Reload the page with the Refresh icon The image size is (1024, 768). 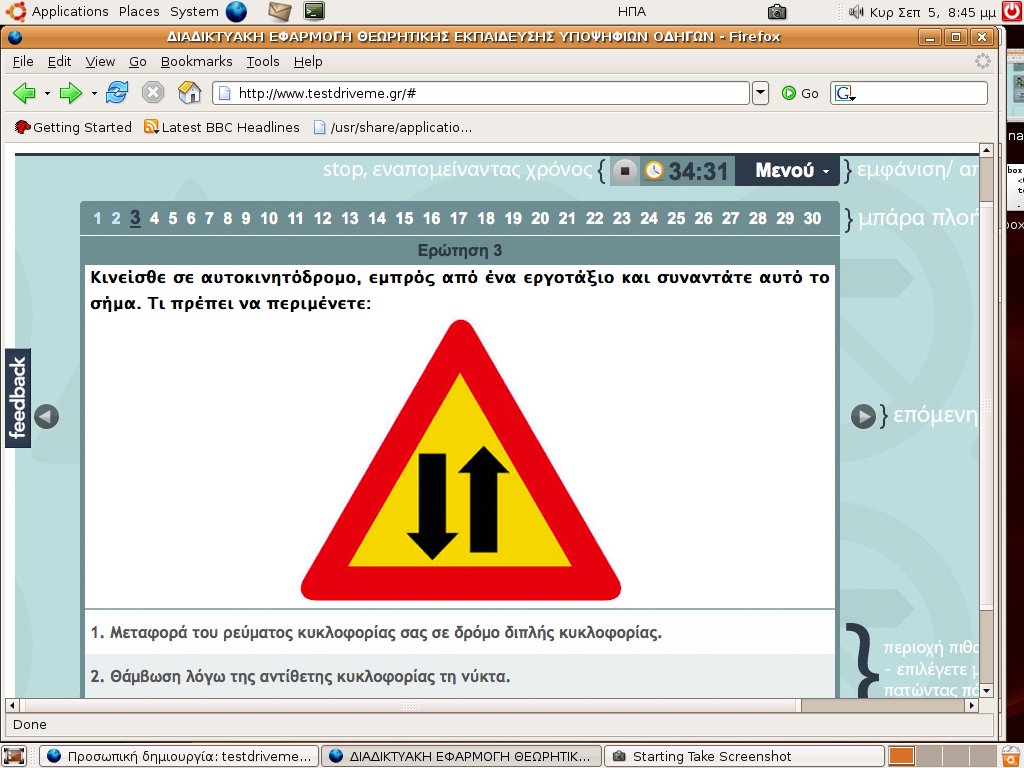(x=117, y=93)
